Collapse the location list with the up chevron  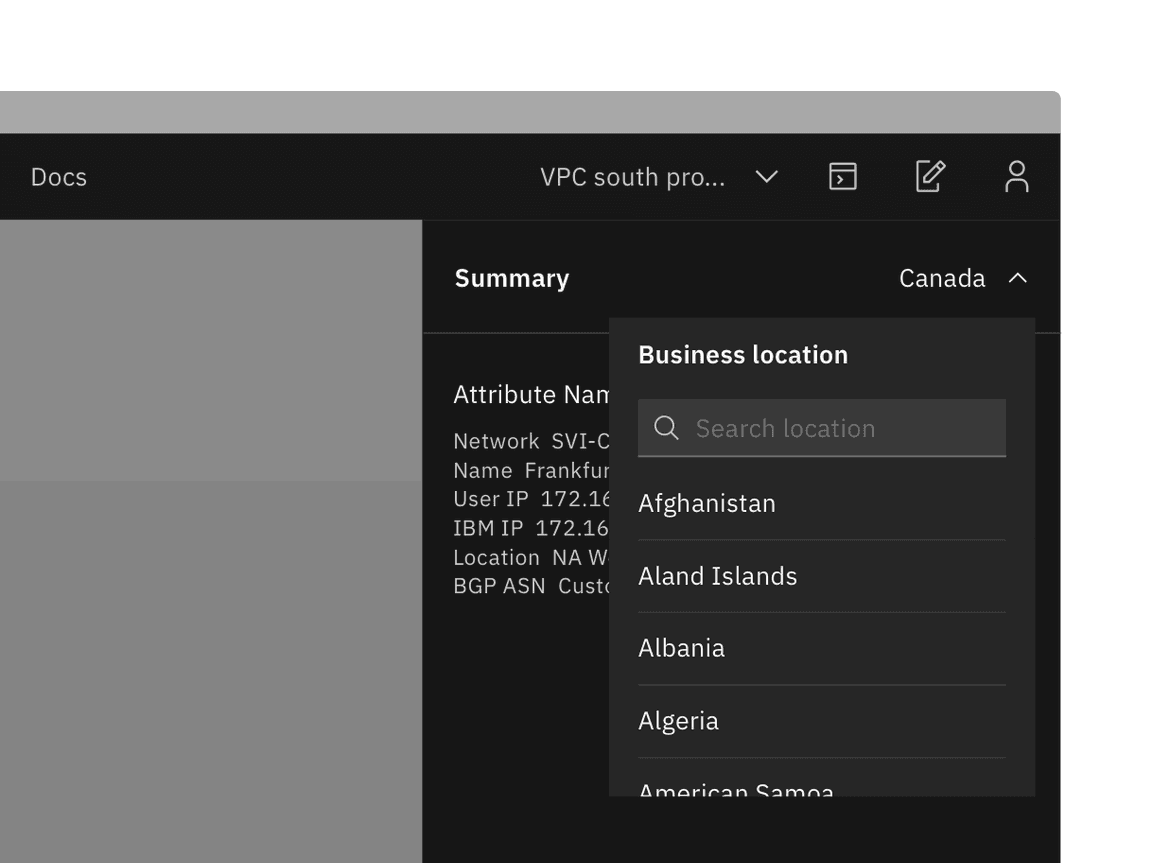point(1017,278)
